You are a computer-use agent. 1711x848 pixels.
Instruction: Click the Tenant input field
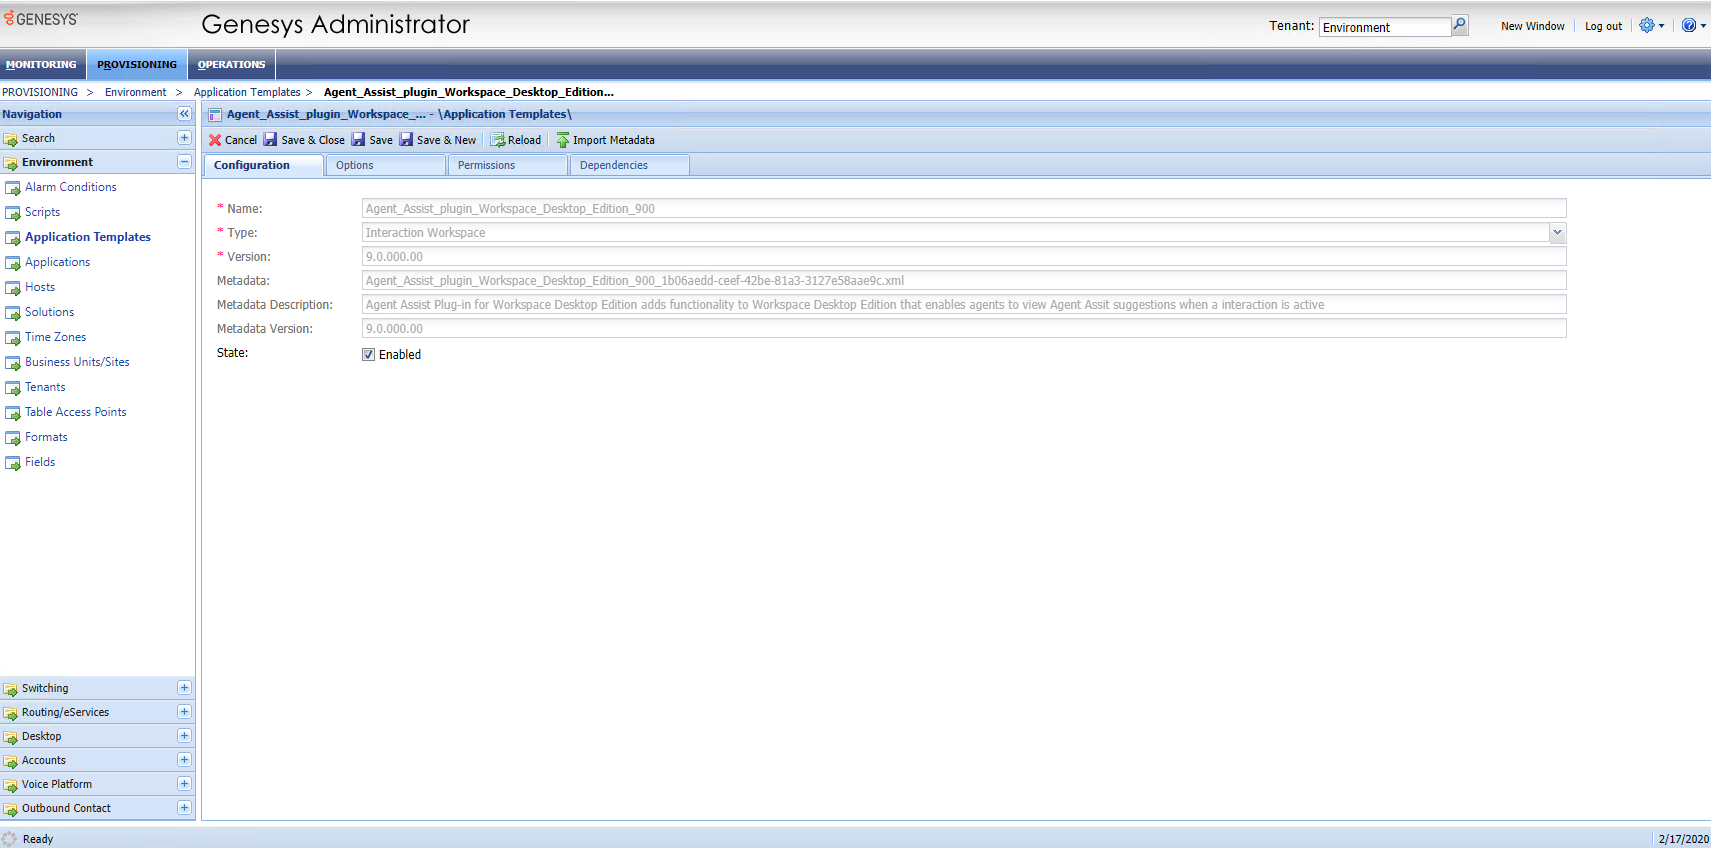[1385, 27]
